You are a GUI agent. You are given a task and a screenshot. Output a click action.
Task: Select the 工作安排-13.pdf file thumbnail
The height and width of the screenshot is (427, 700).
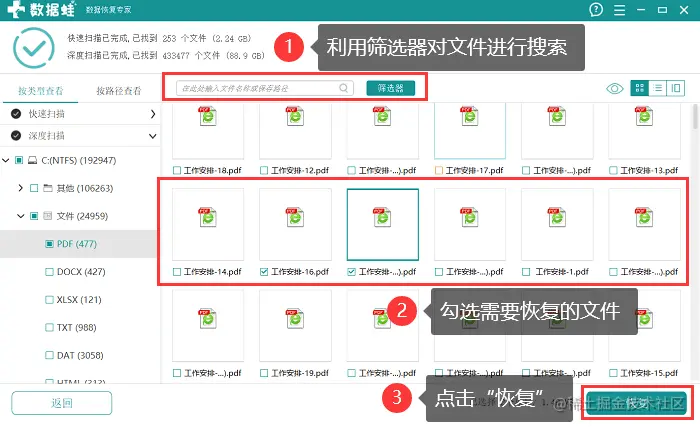tap(645, 131)
